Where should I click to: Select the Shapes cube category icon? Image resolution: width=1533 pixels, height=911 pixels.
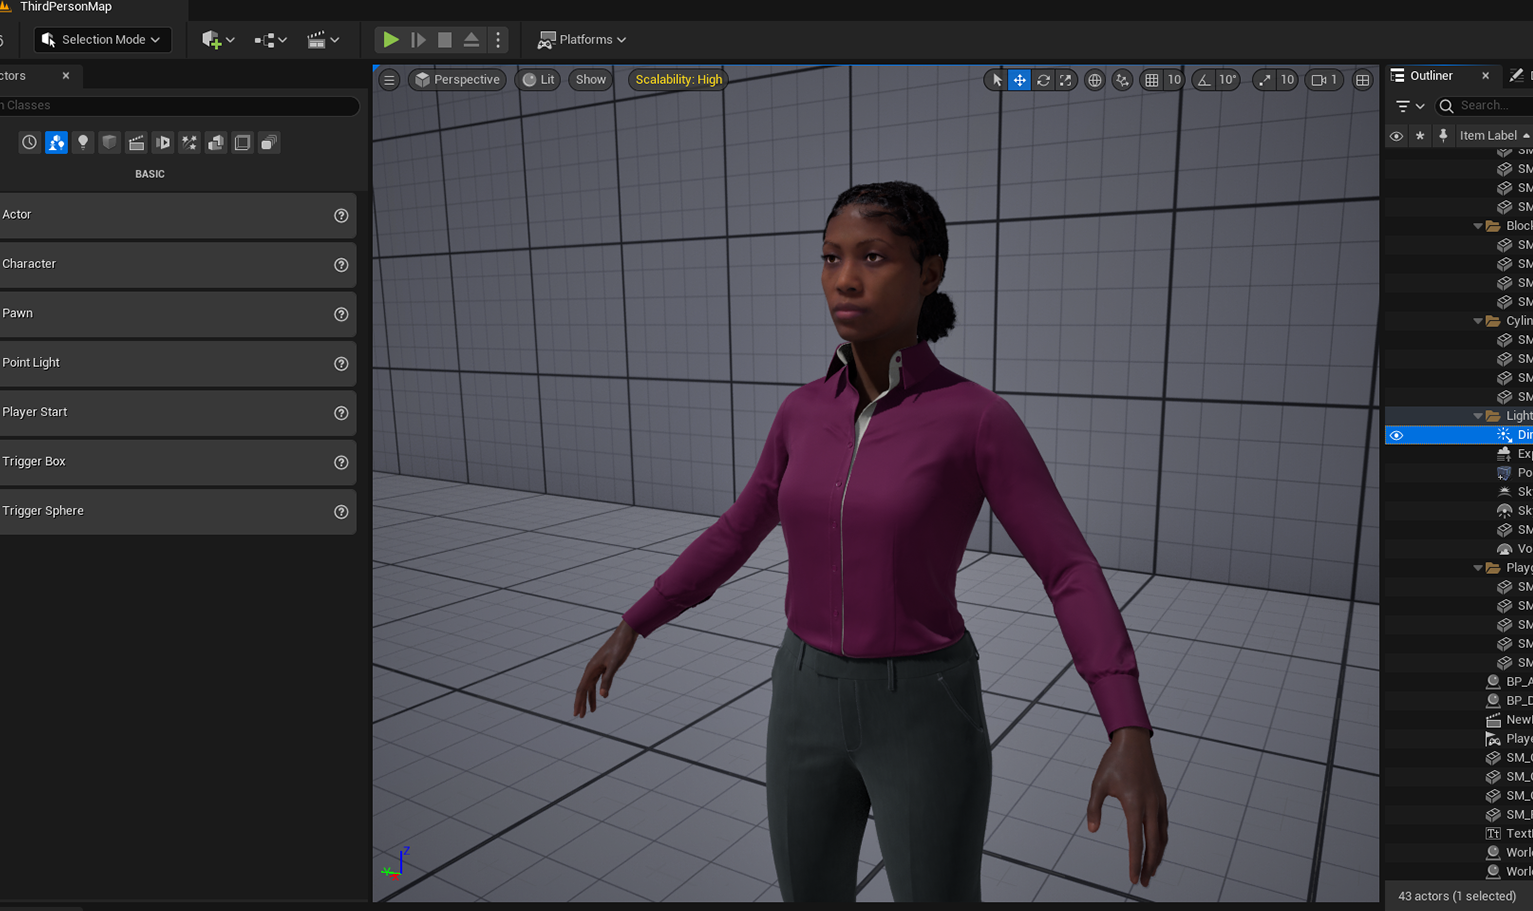[x=109, y=143]
